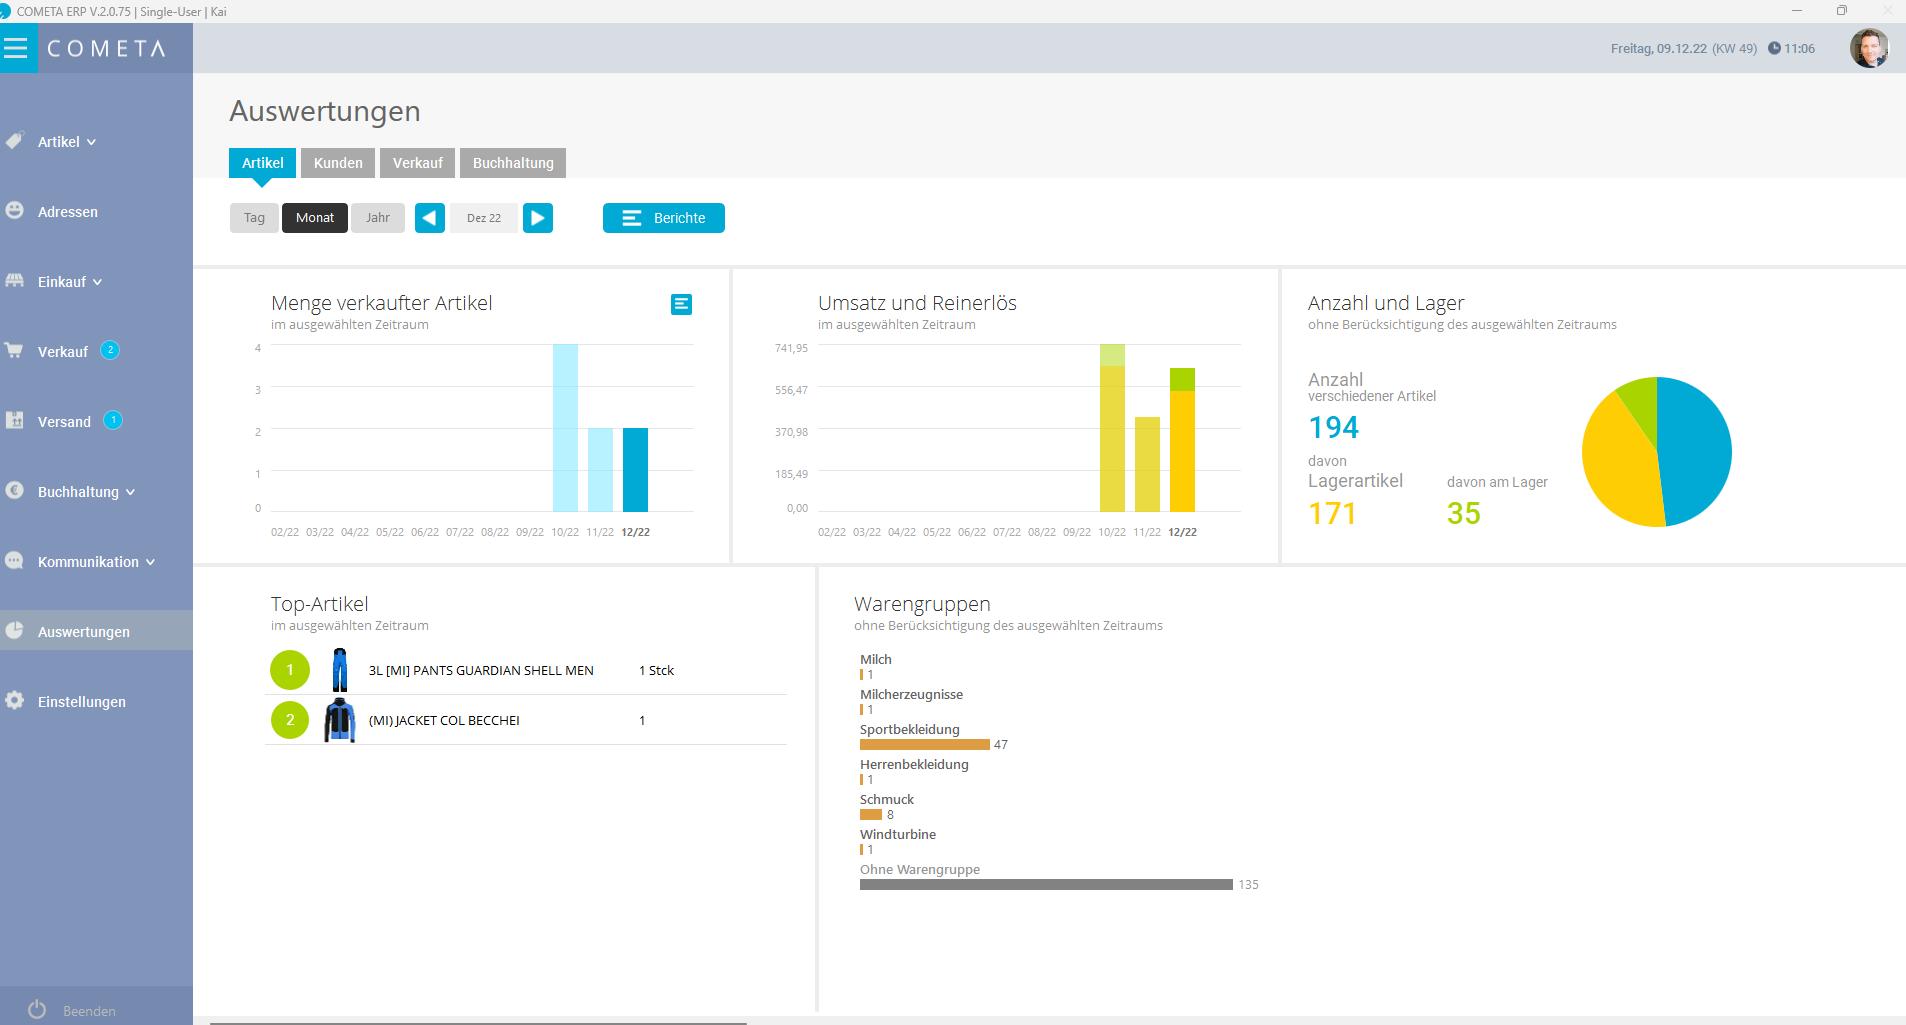The image size is (1906, 1025).
Task: Click the report icon beside Menge verkaufter Artikel
Action: [681, 304]
